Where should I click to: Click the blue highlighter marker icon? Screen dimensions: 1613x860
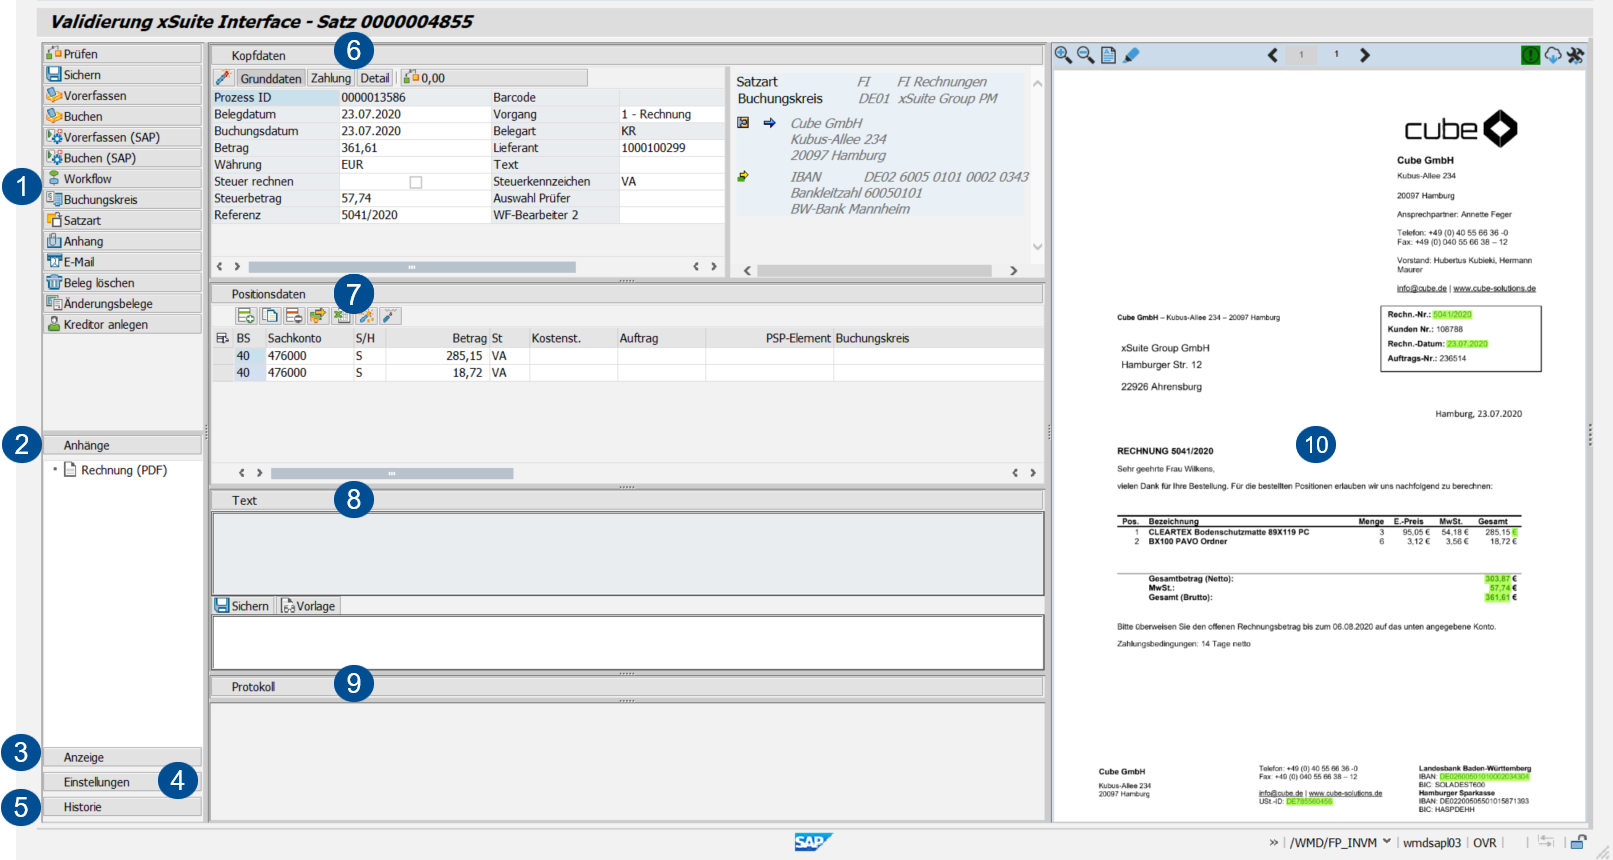[x=1131, y=55]
